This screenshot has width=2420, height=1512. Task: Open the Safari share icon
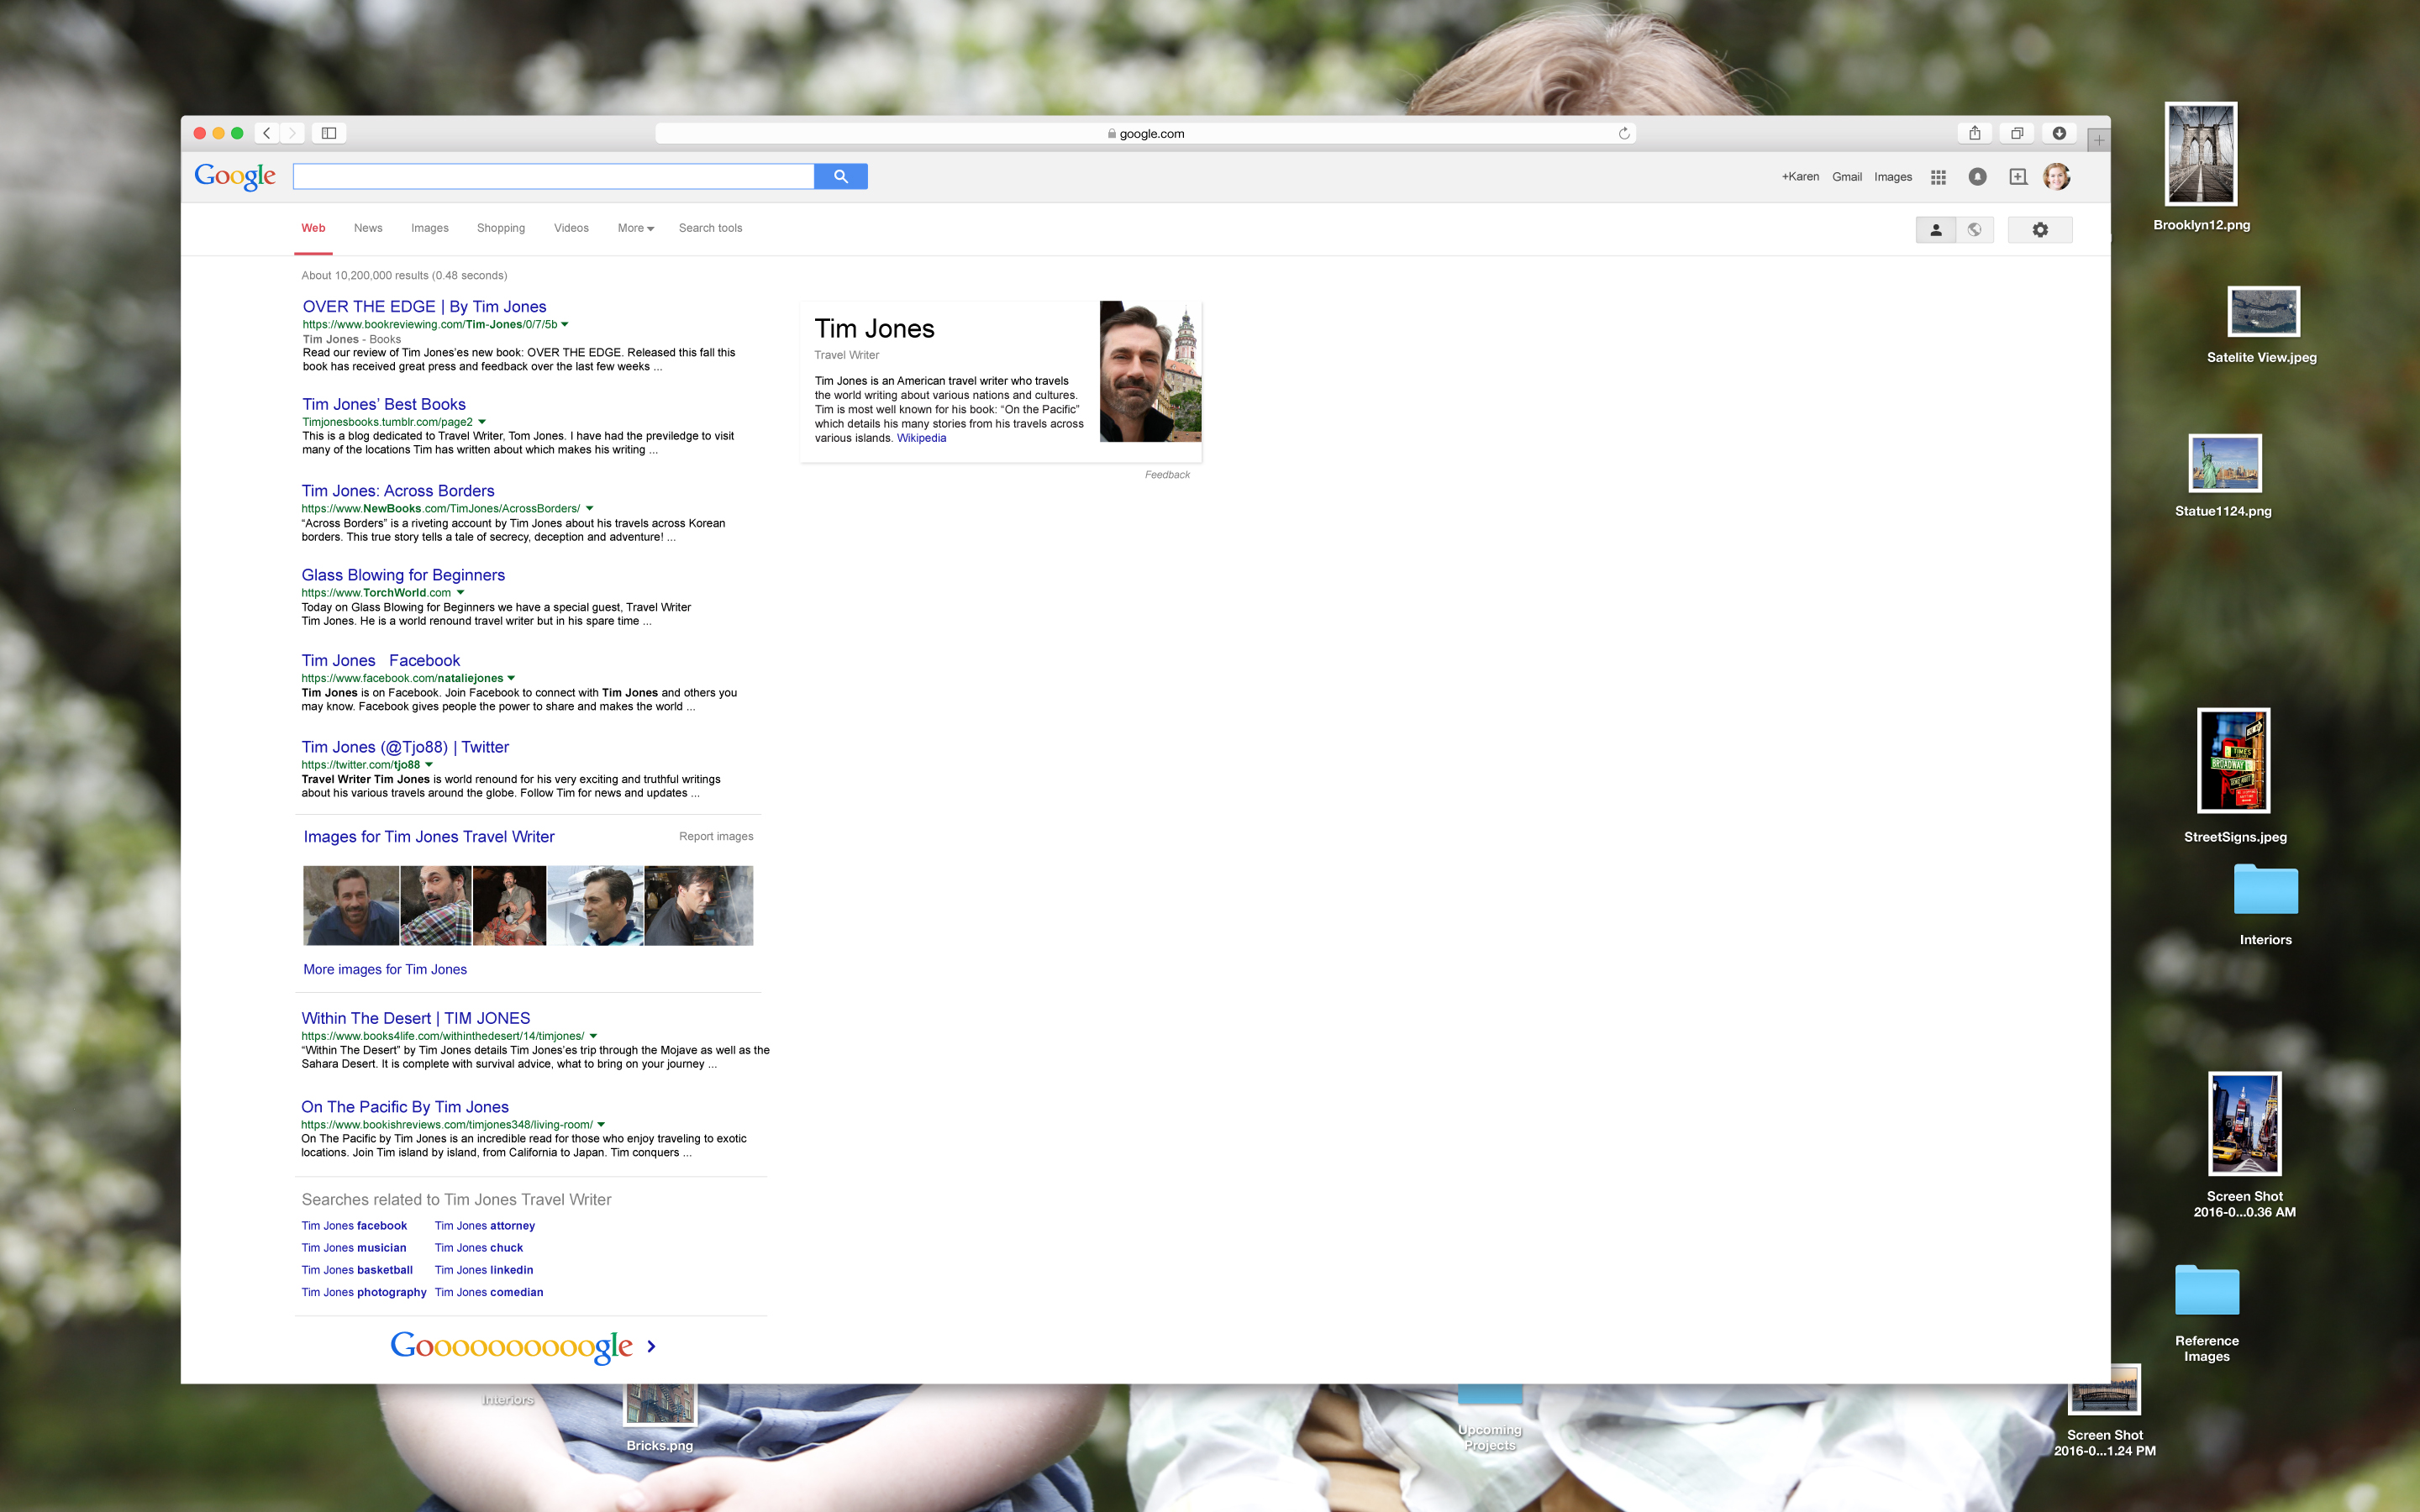point(1974,133)
